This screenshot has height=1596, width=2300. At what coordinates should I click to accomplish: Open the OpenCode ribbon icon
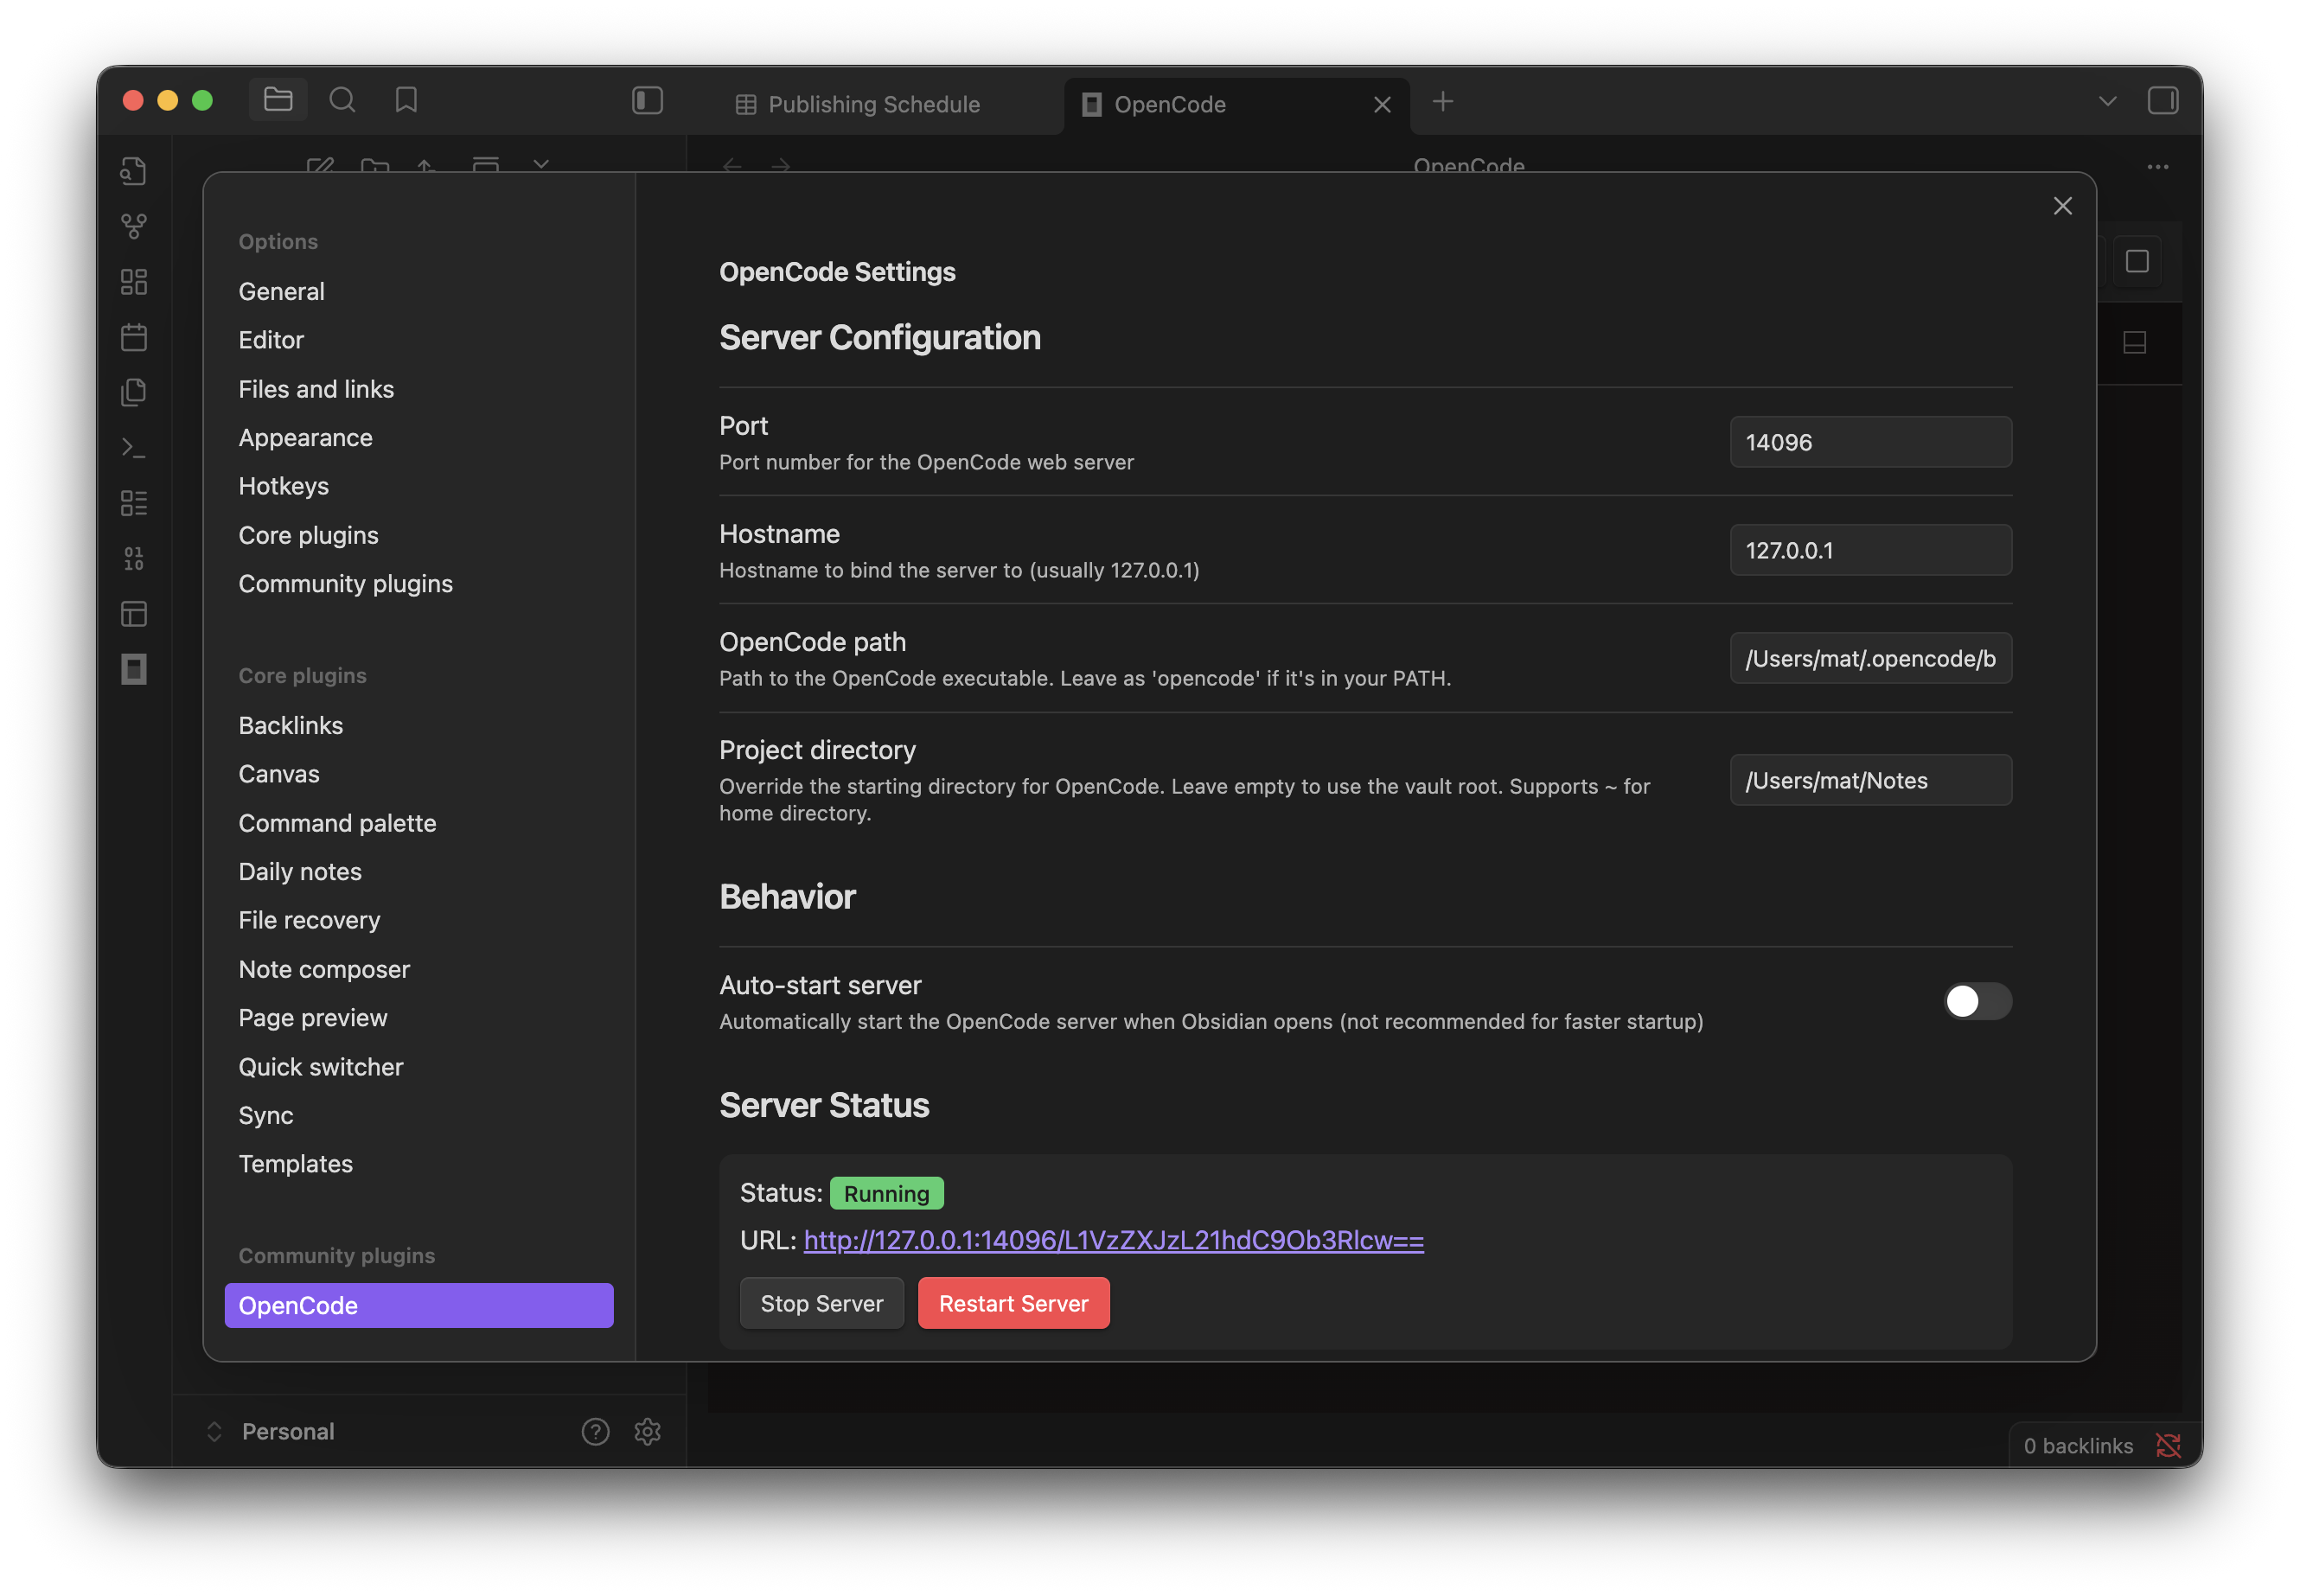(134, 669)
